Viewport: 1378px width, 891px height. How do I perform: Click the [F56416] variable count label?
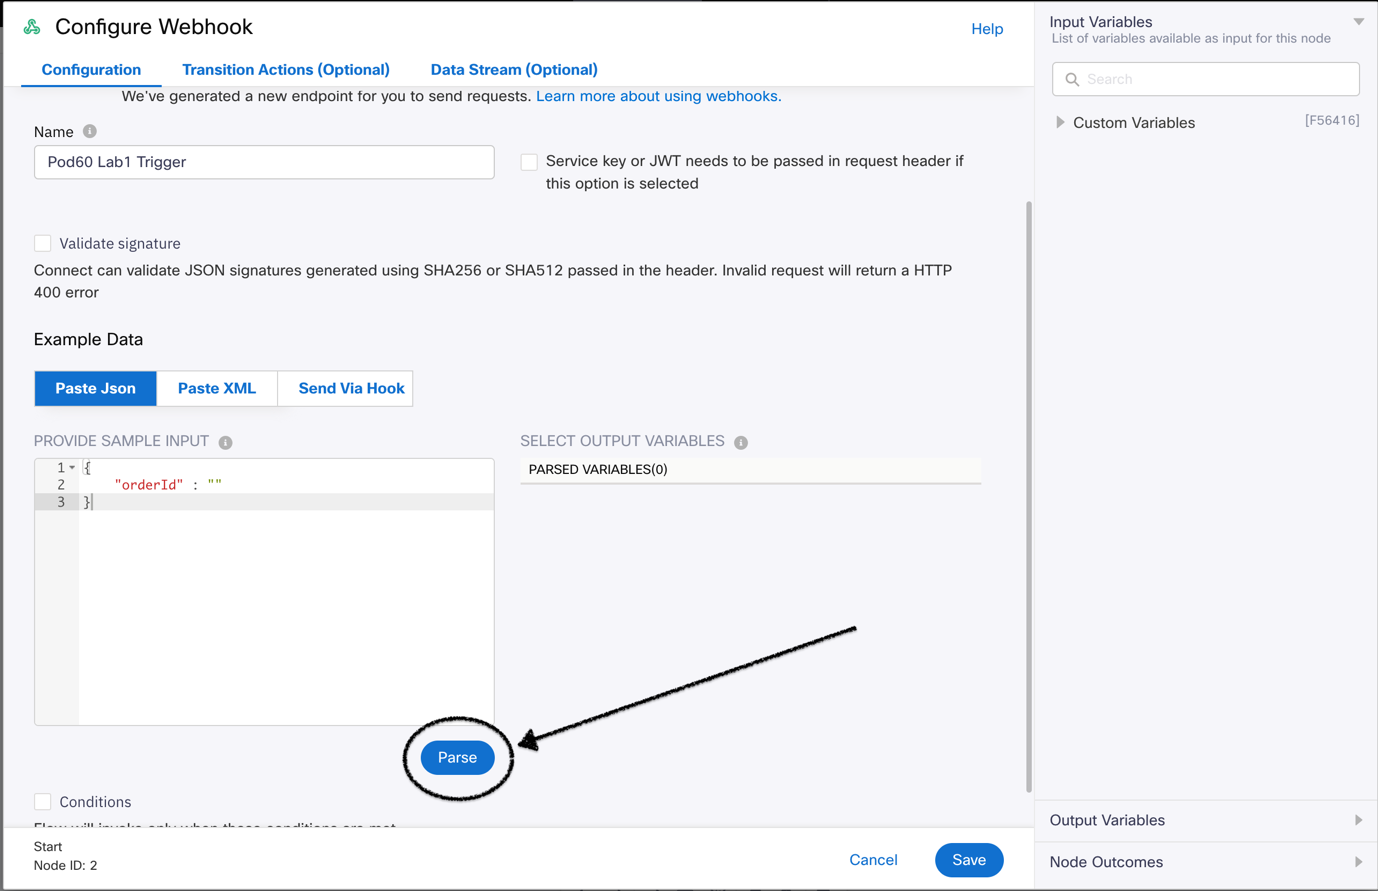(1332, 120)
